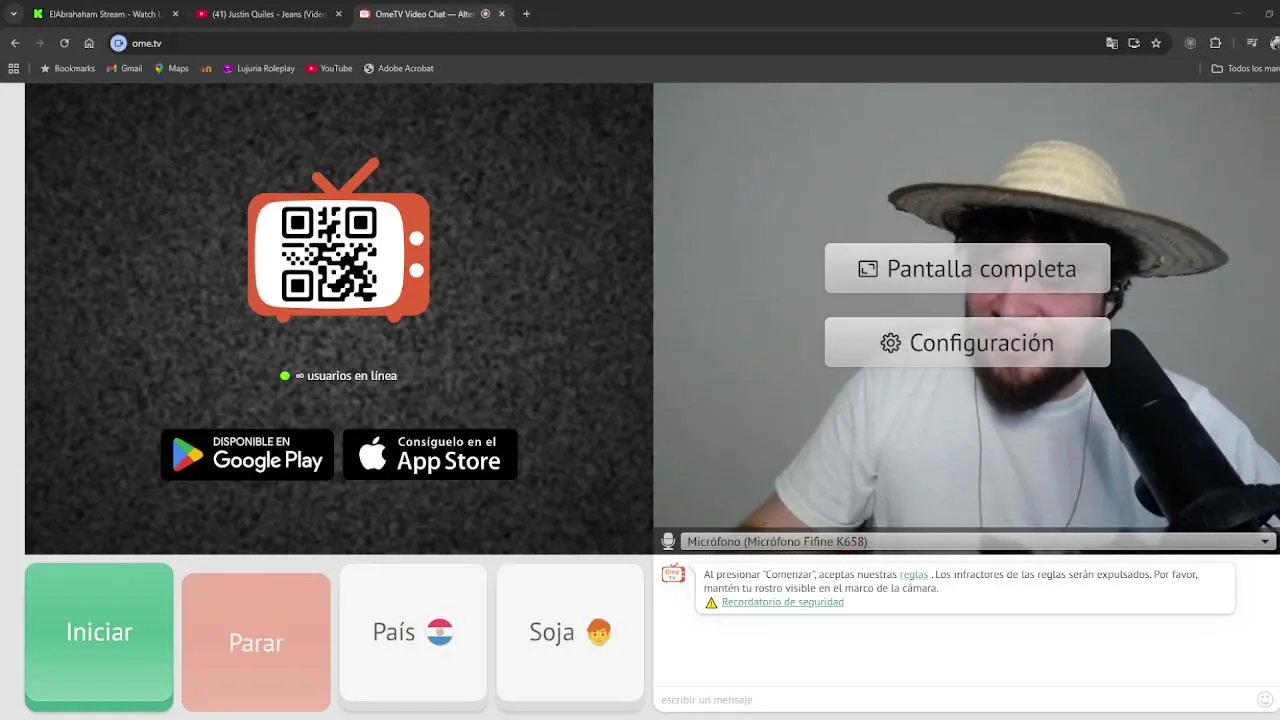Minimize the browser window

tap(1238, 14)
